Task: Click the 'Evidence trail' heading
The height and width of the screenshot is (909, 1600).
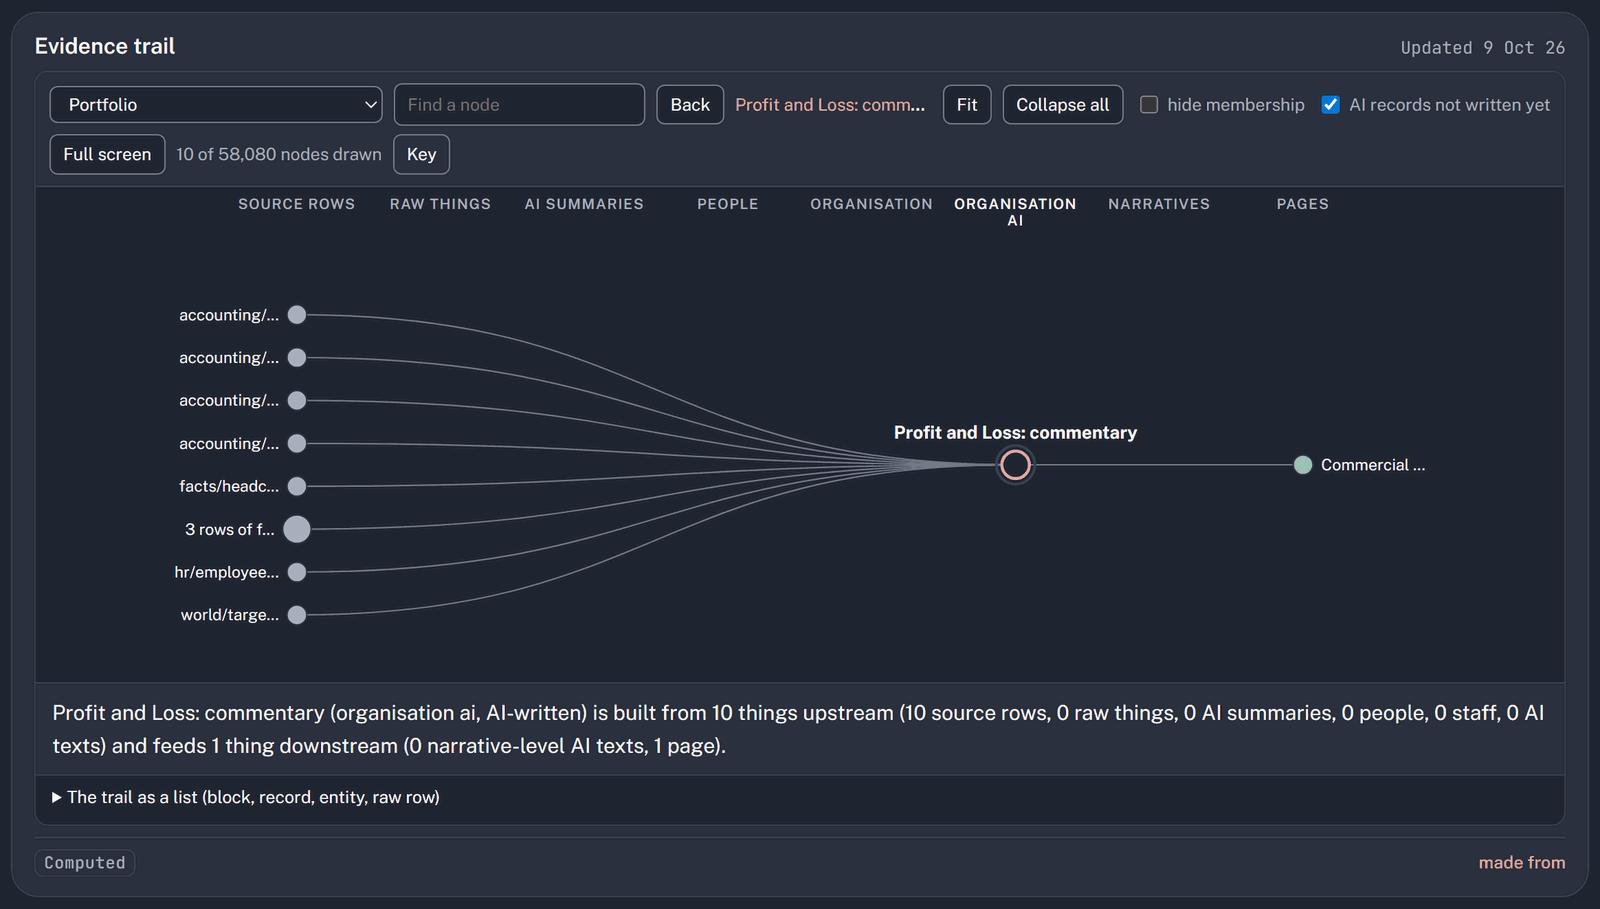Action: [x=105, y=46]
